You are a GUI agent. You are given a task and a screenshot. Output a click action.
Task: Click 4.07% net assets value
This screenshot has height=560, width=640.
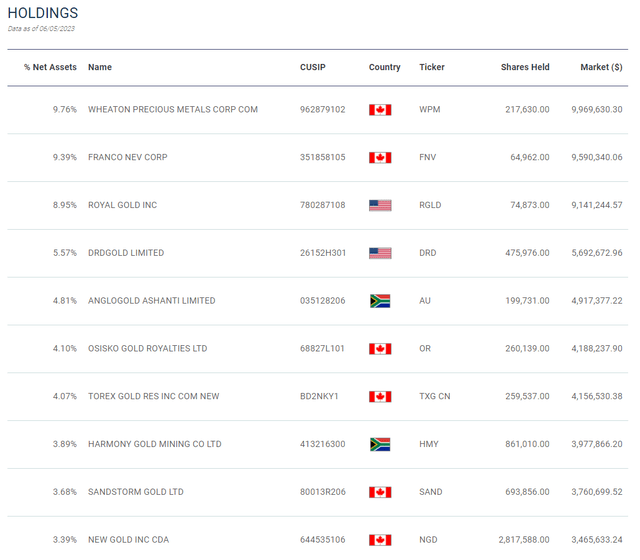(64, 396)
